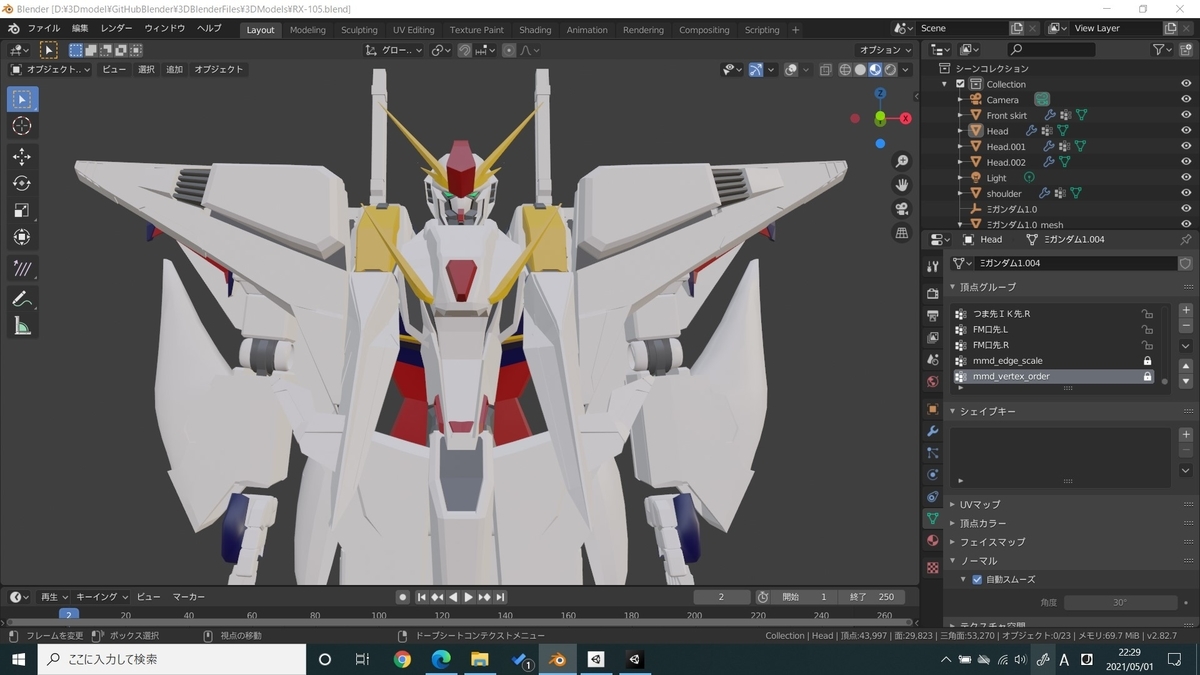Pick the Annotate pen tool

point(22,298)
